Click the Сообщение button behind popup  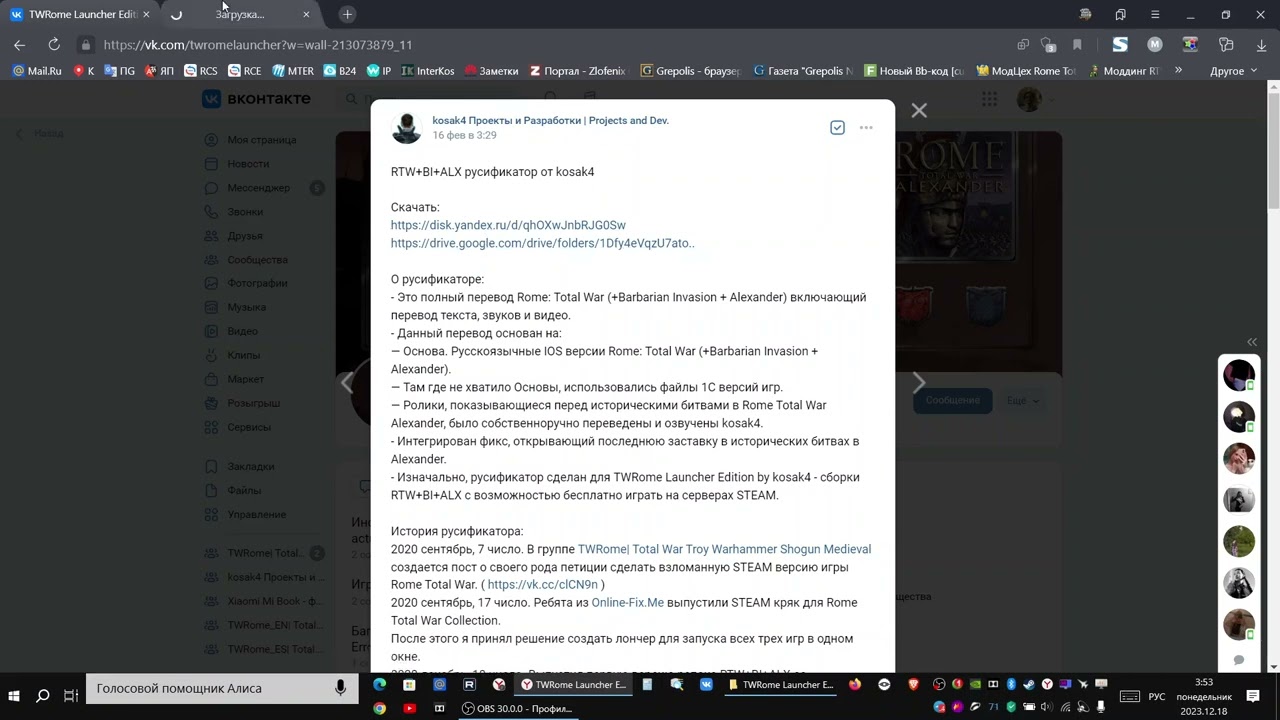pos(952,400)
